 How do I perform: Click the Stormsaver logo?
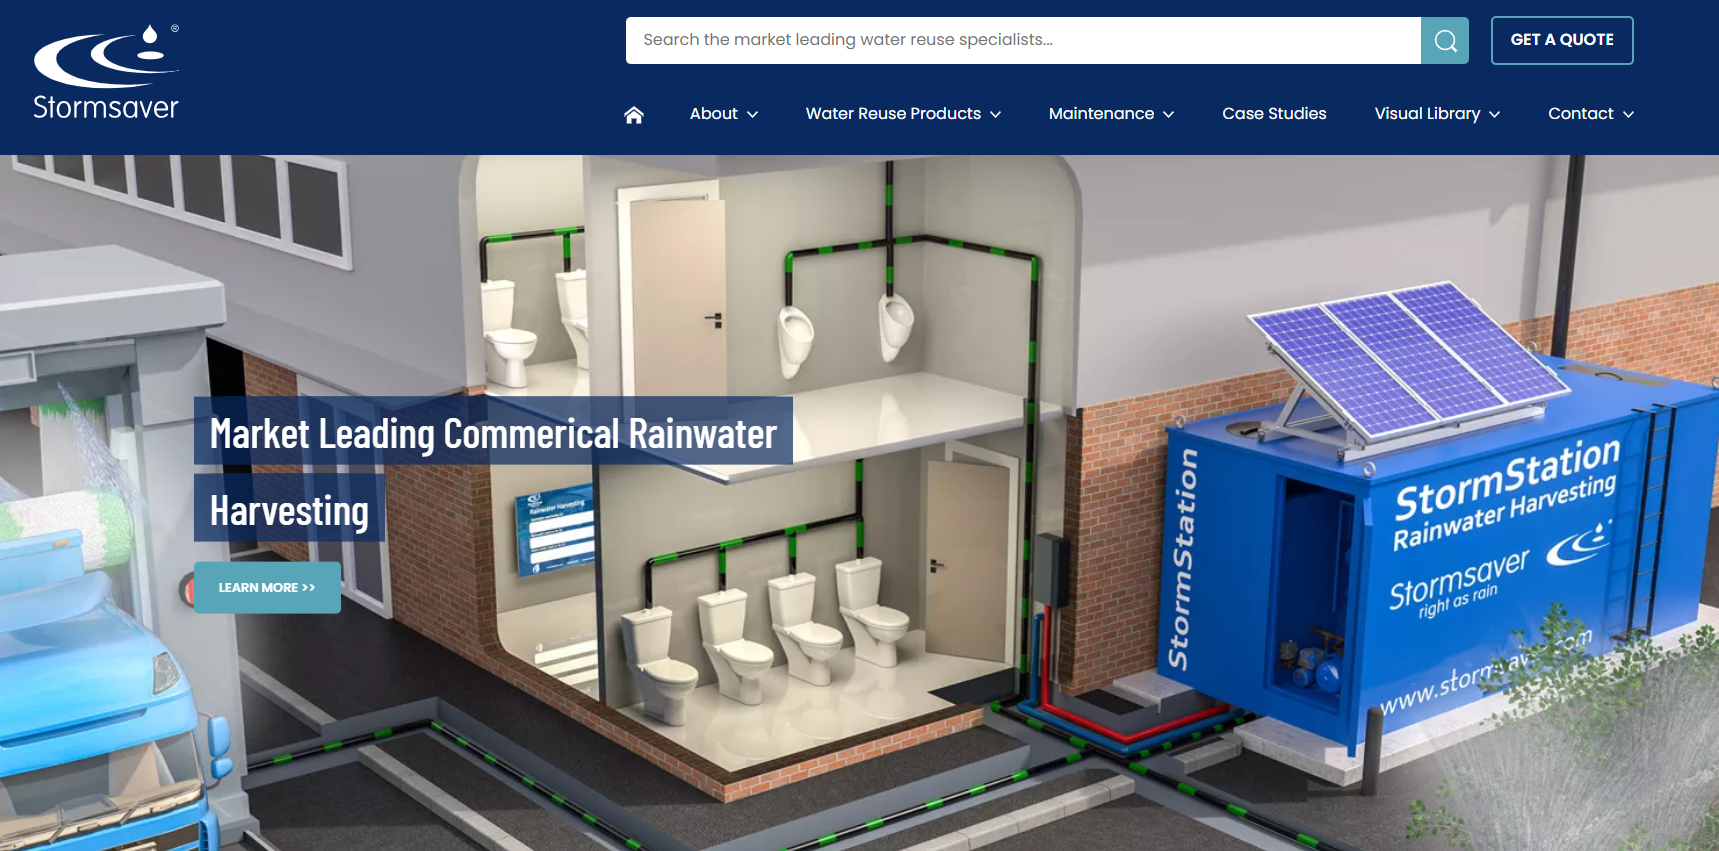tap(106, 72)
